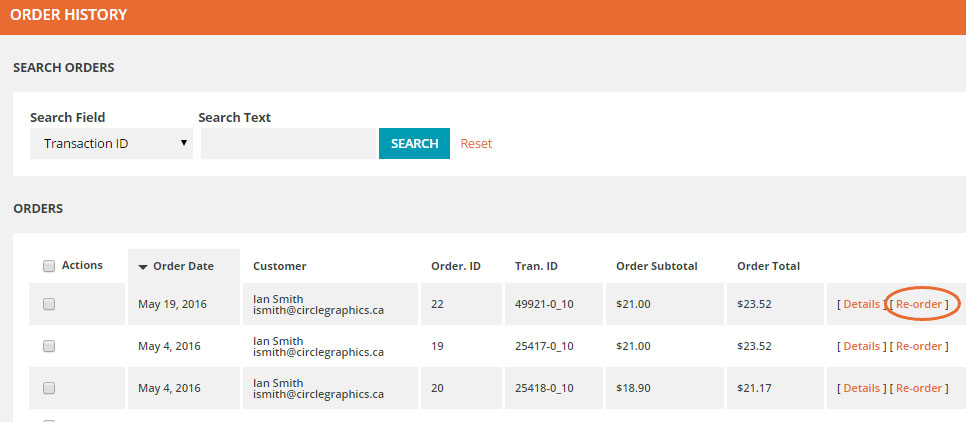The height and width of the screenshot is (422, 966).
Task: Tick the checkbox for order 20
Action: click(49, 388)
